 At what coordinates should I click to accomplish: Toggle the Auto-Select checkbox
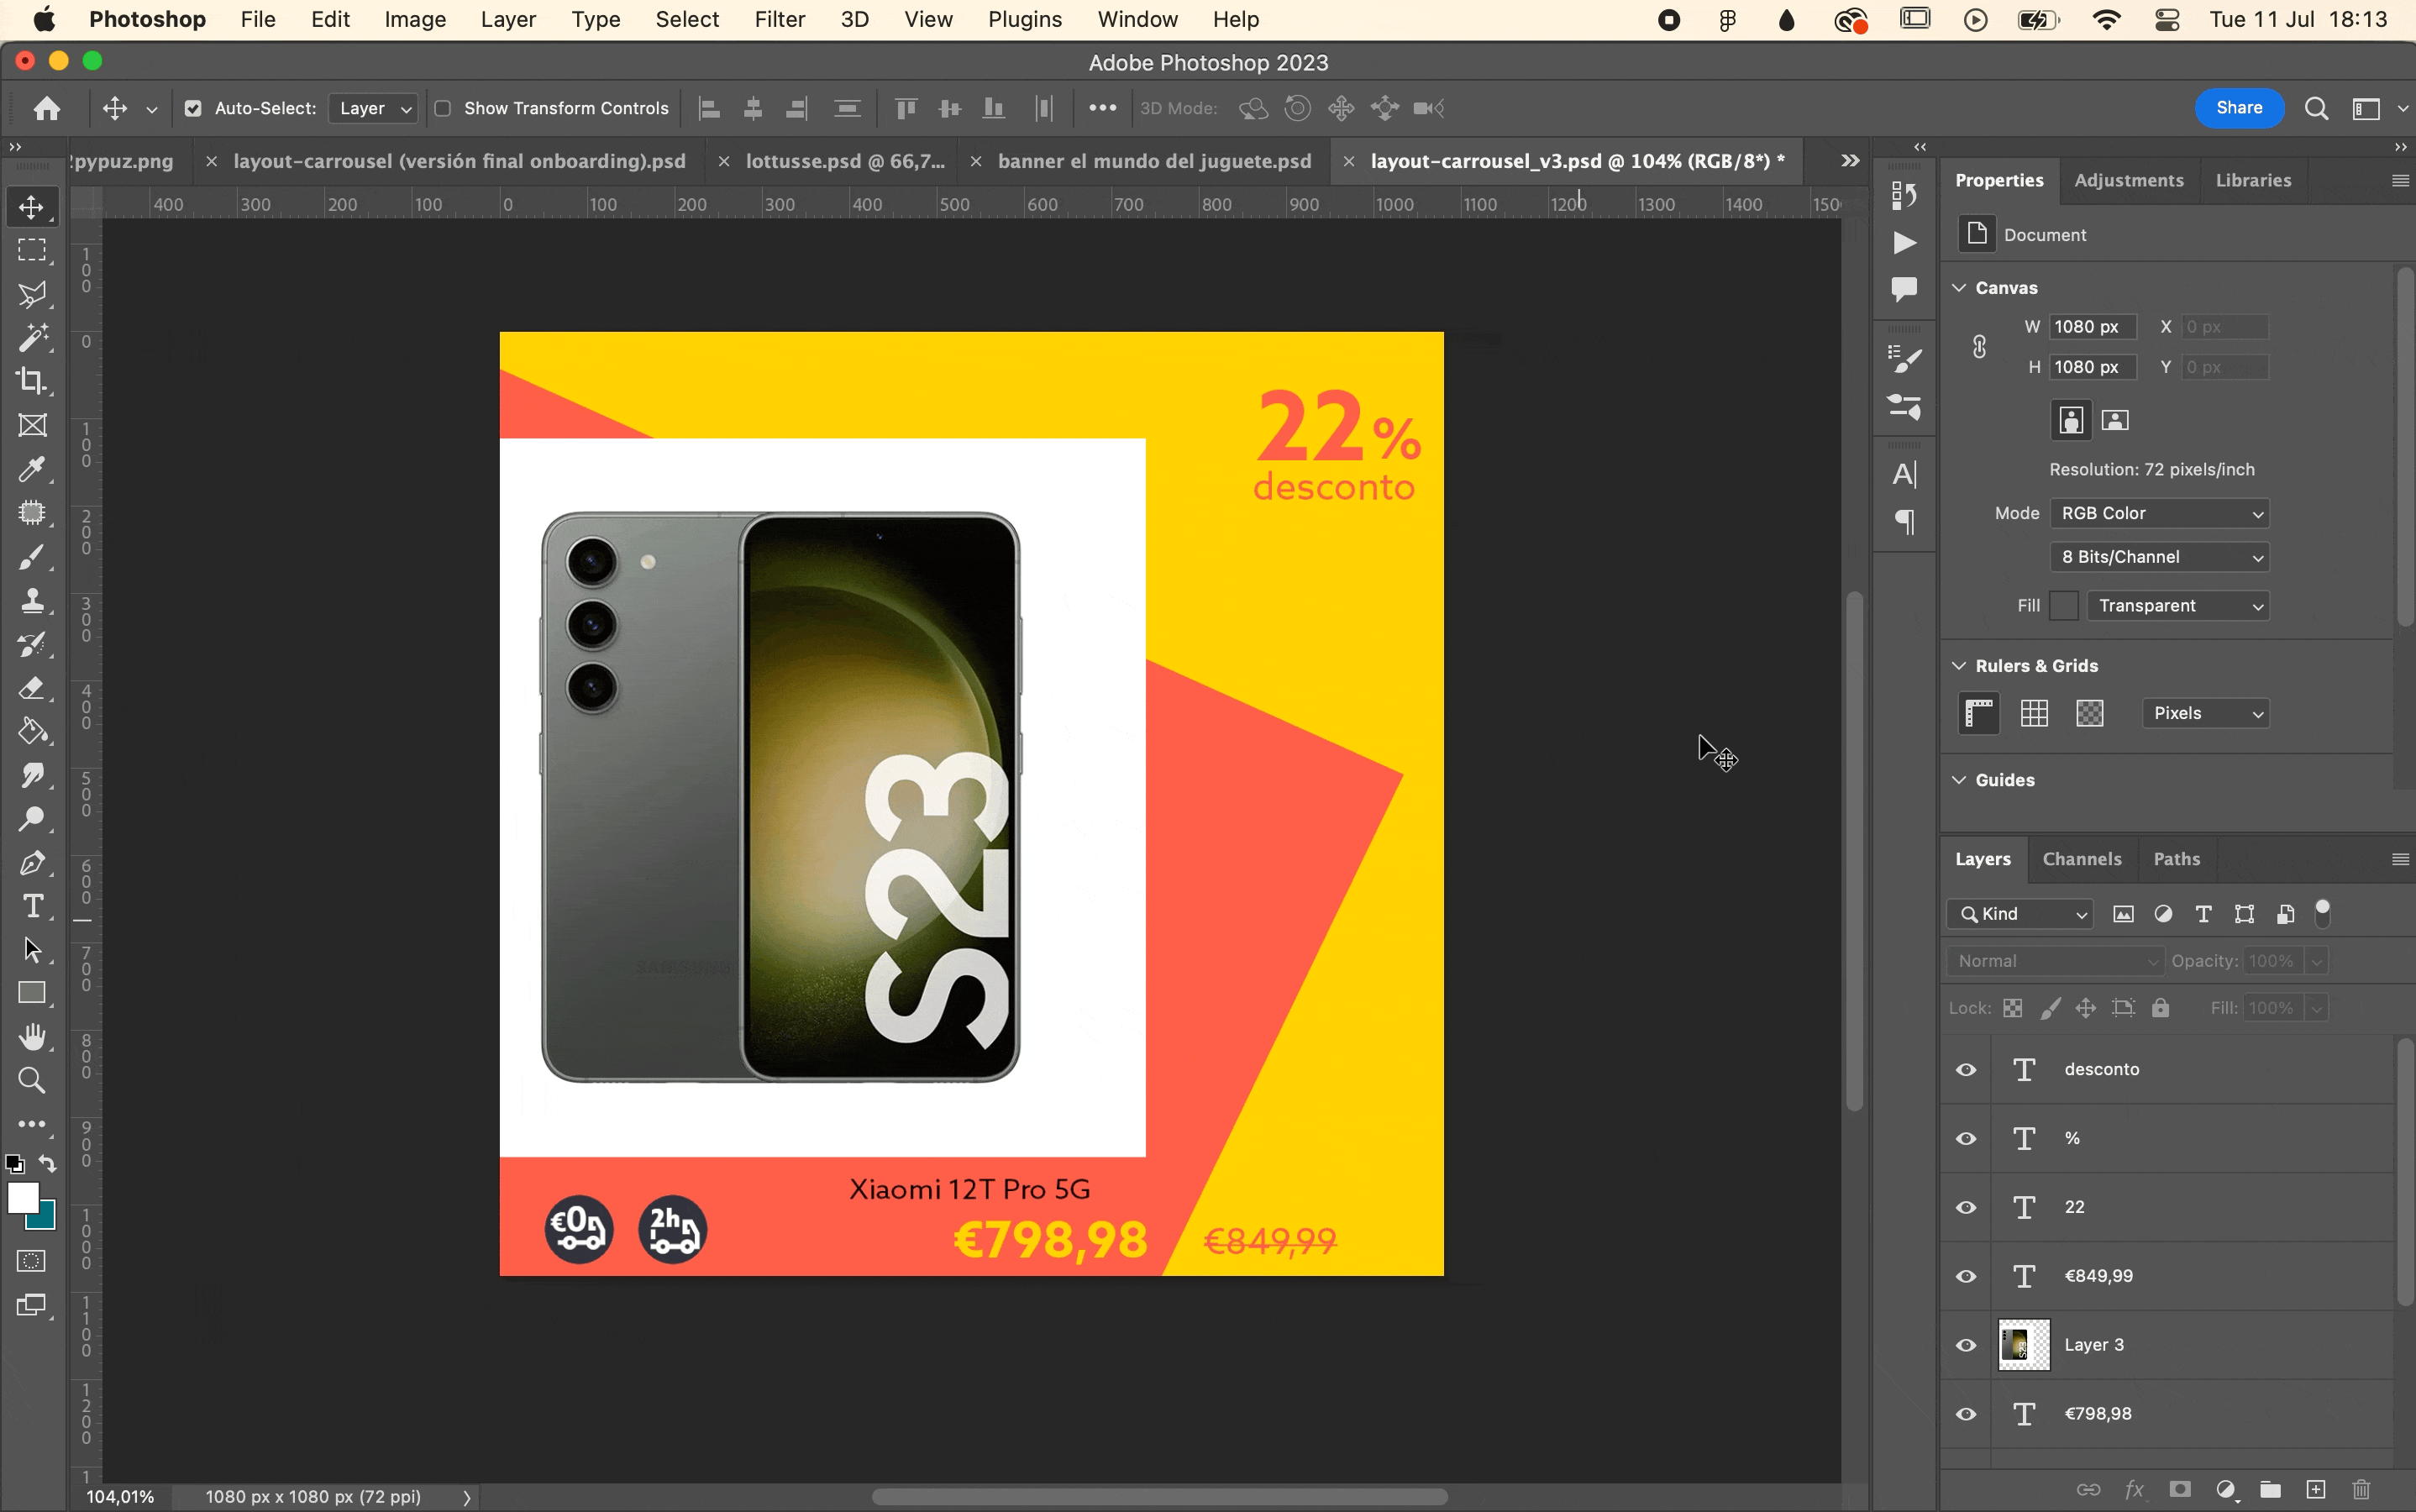pos(193,108)
